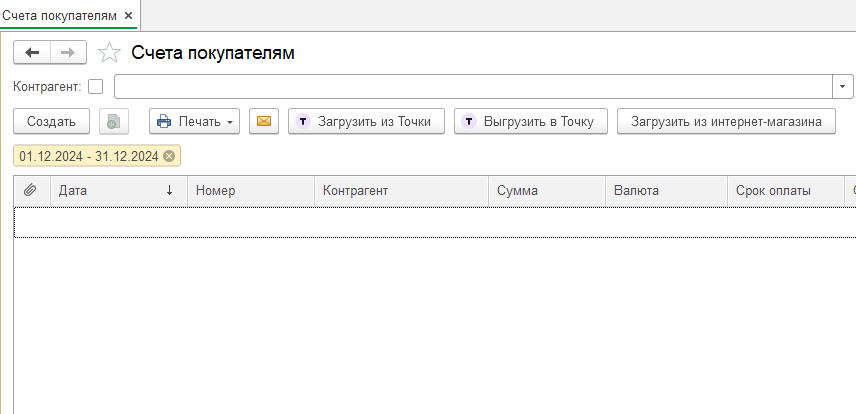Click the forward navigation arrow

coord(68,53)
